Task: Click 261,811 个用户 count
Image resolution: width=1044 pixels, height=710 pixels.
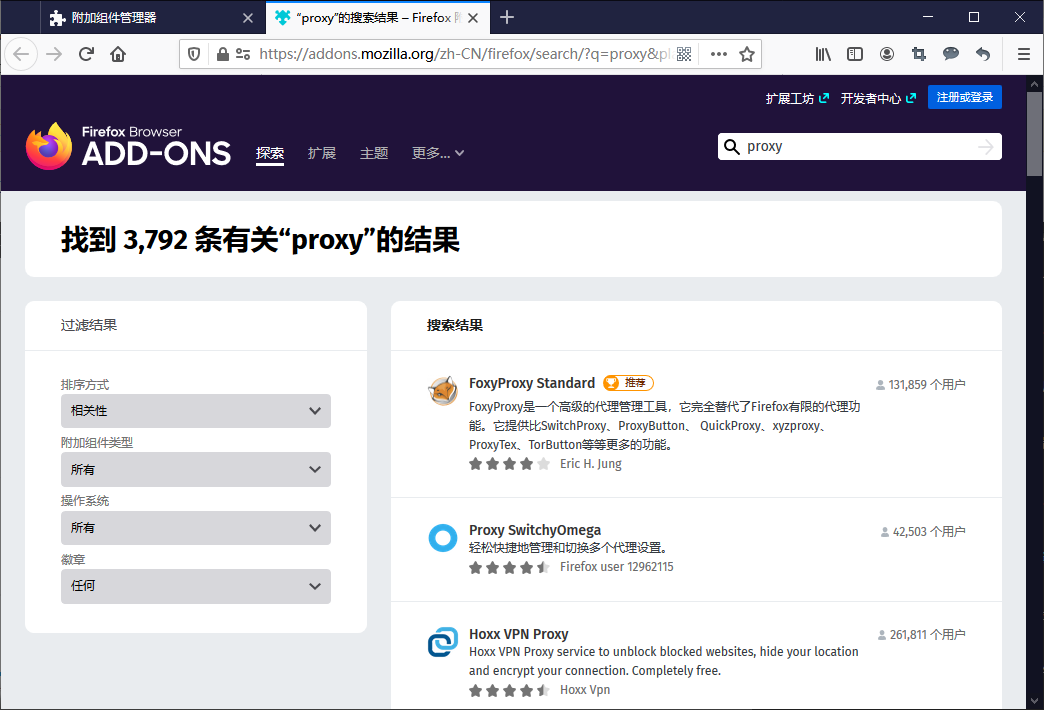Action: 921,635
